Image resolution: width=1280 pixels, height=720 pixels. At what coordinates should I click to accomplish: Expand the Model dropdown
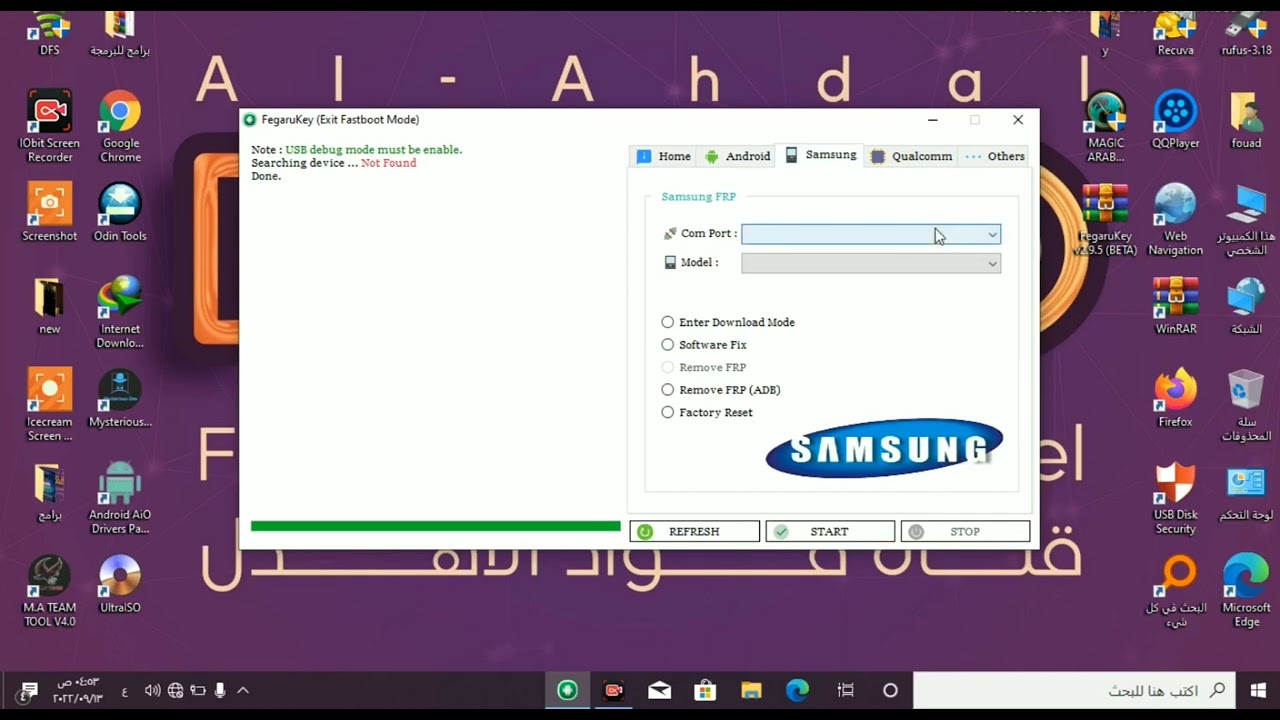coord(992,263)
